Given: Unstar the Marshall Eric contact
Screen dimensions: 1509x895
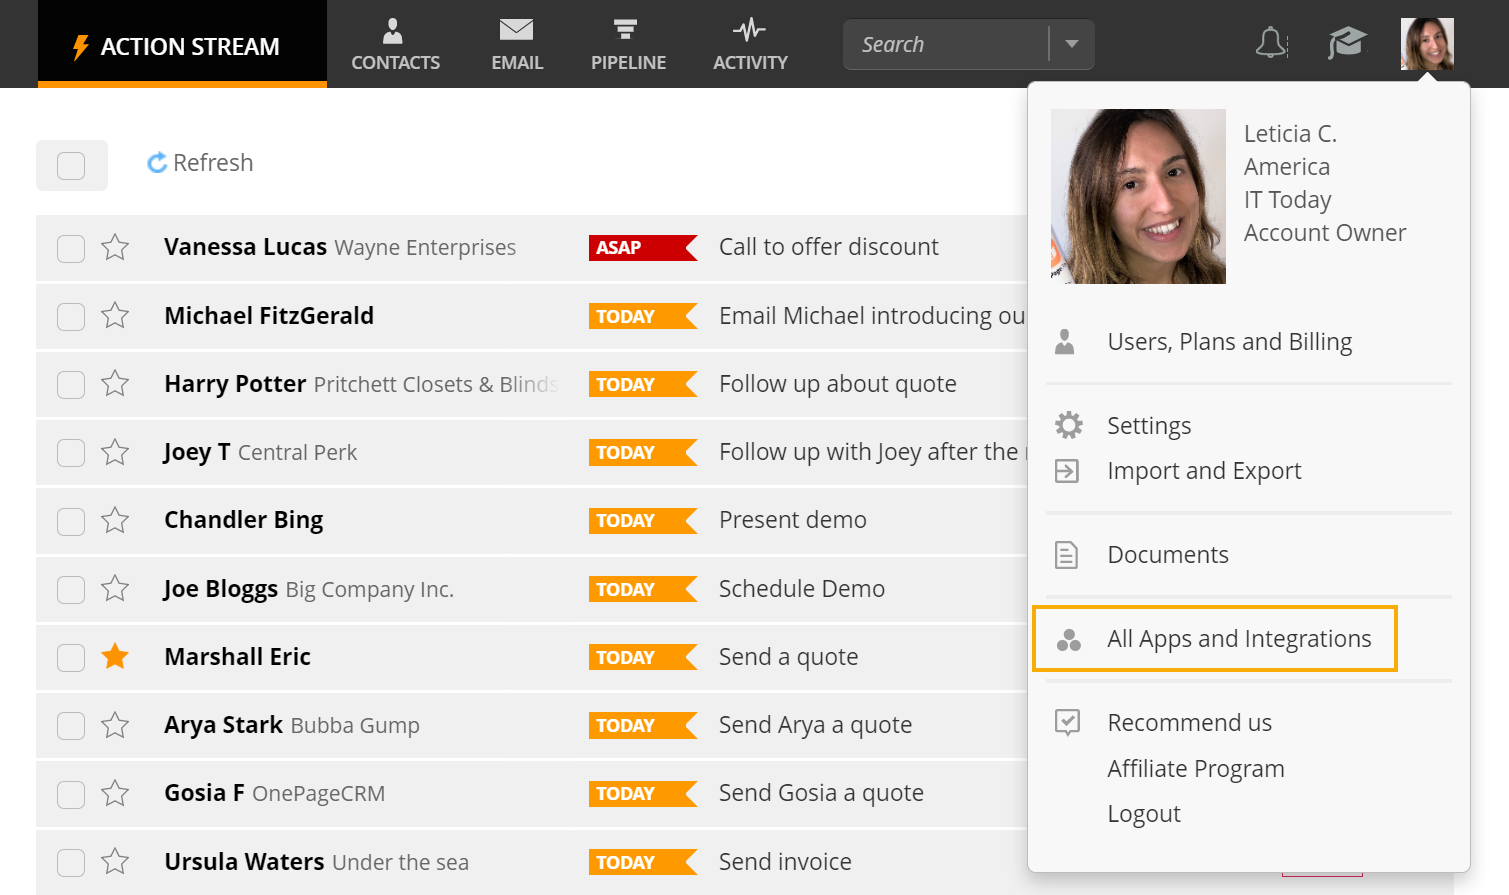Looking at the screenshot, I should click(x=115, y=656).
